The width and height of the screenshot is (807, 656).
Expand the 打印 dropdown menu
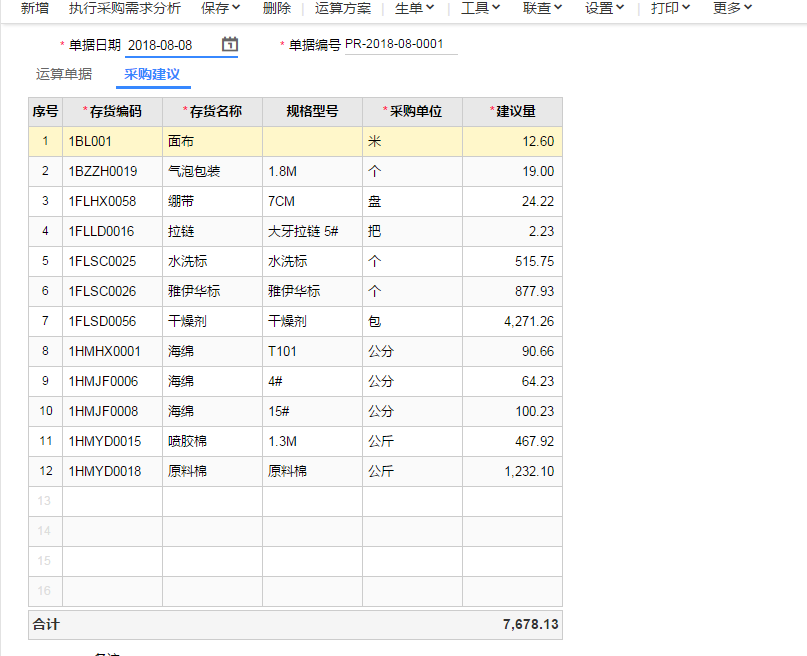tap(670, 8)
